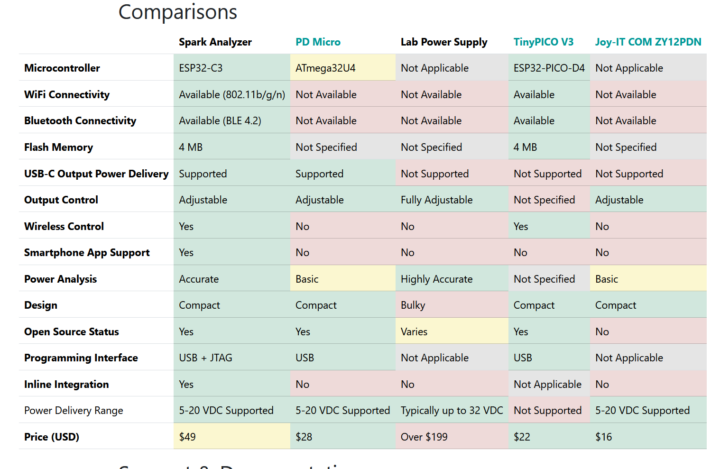Select PD Micro's Basic power analysis cell
720x469 pixels.
343,279
